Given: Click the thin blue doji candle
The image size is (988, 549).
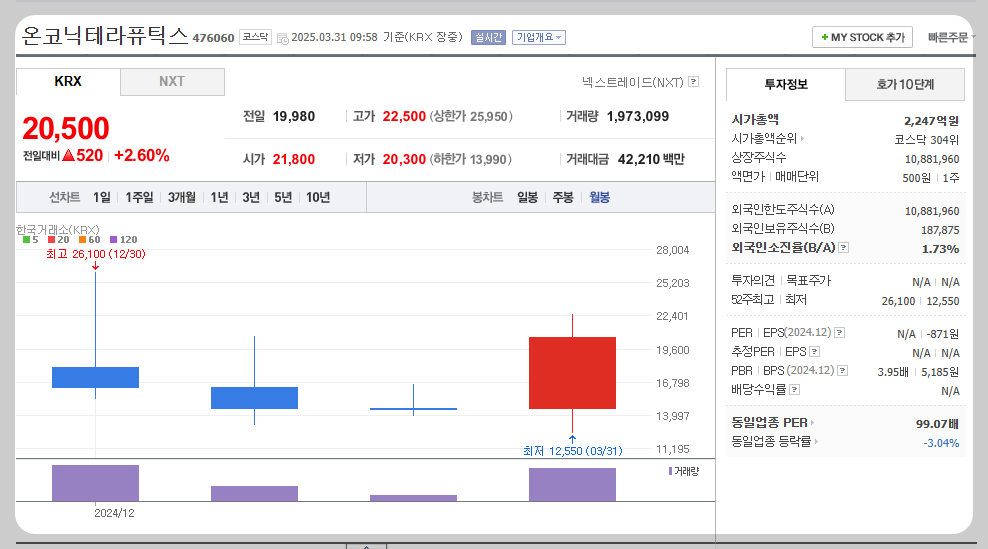Looking at the screenshot, I should click(413, 408).
